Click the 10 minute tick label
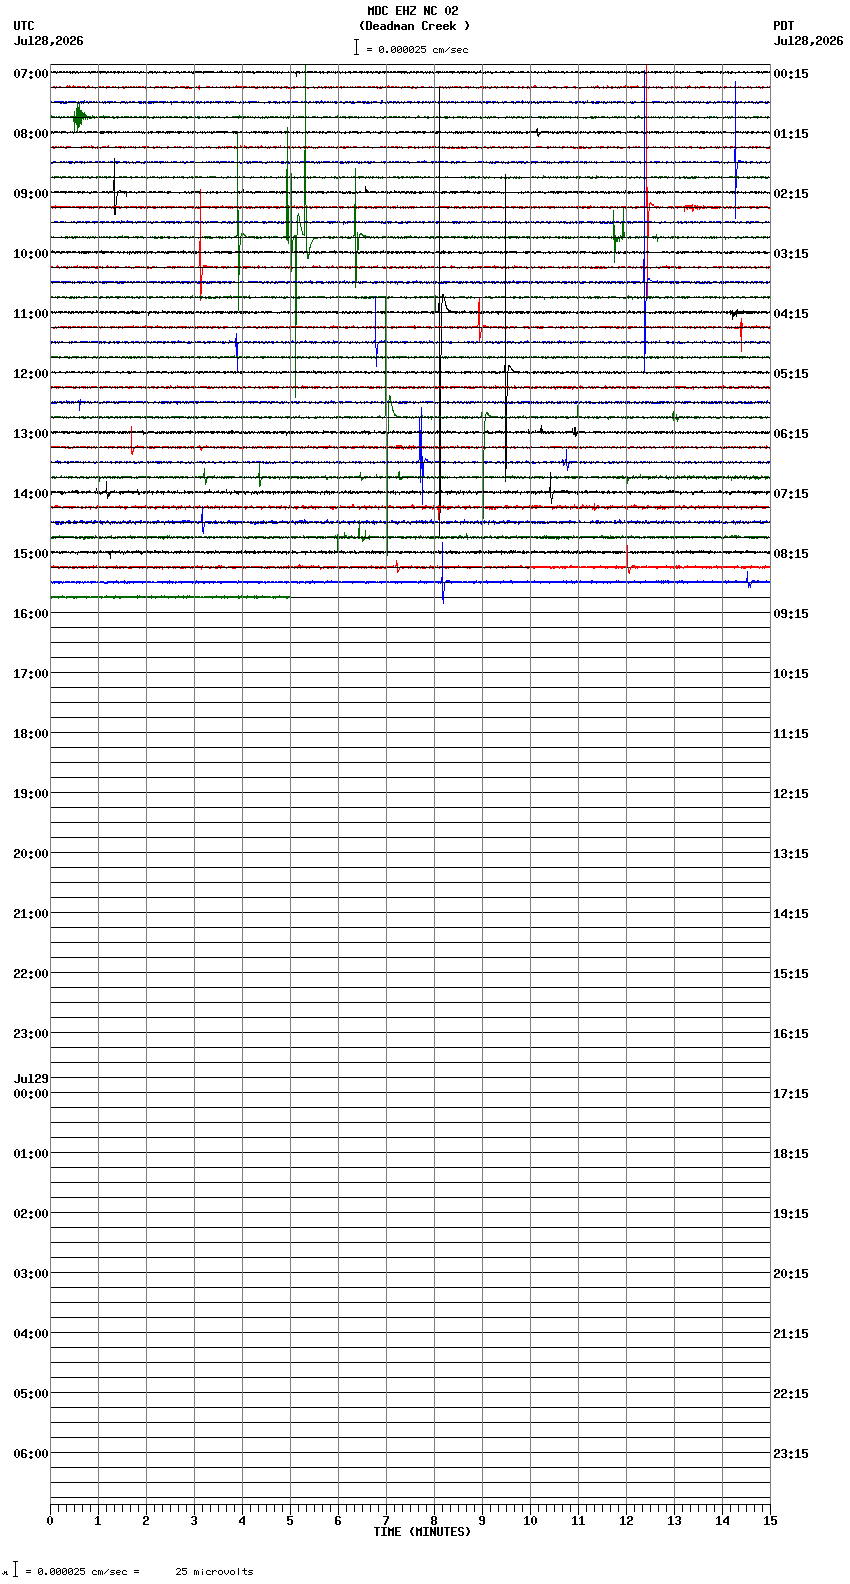The width and height of the screenshot is (850, 1584). 530,1521
